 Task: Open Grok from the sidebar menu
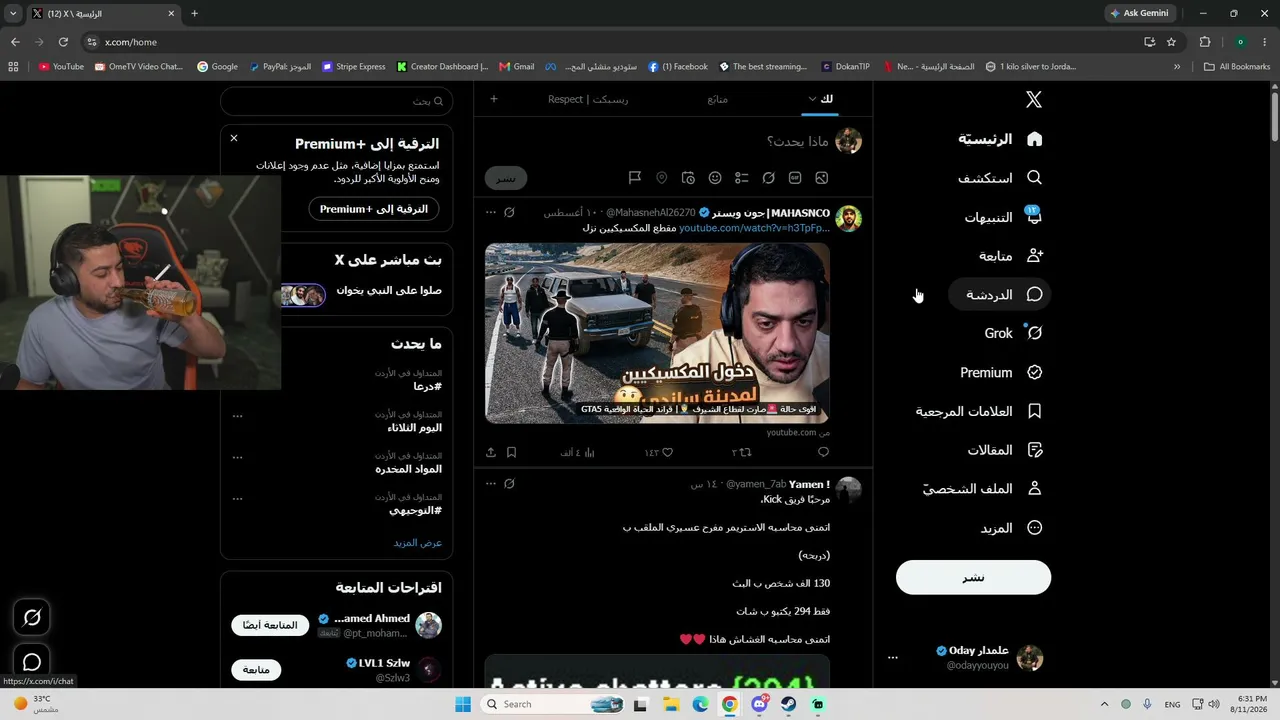pos(1013,333)
